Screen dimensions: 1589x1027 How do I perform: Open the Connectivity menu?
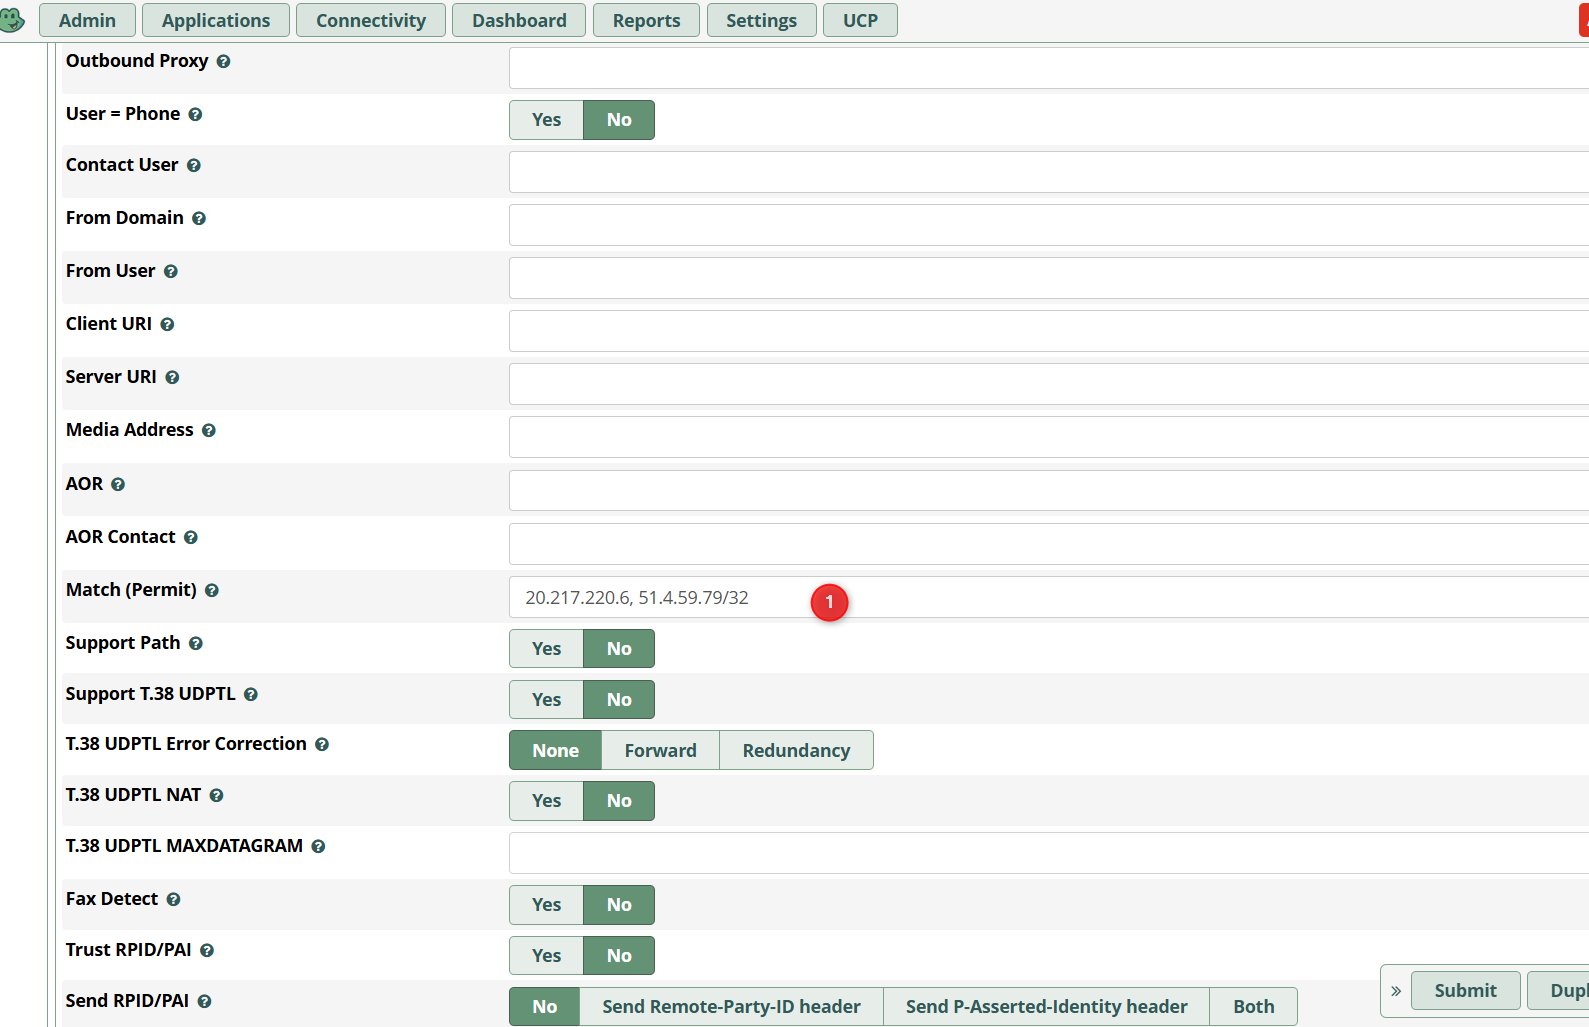coord(371,20)
